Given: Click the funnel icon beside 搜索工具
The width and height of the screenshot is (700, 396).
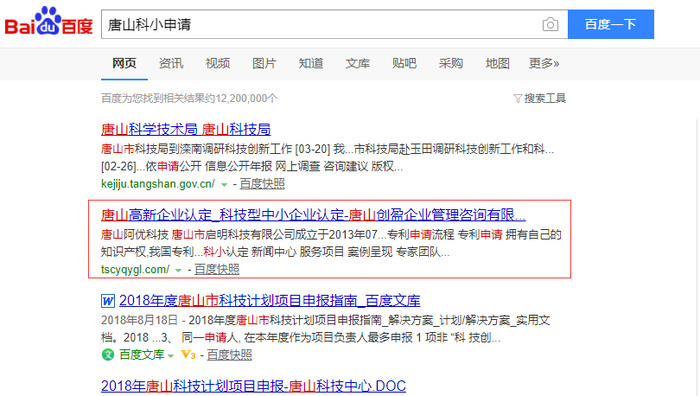Looking at the screenshot, I should pyautogui.click(x=517, y=99).
